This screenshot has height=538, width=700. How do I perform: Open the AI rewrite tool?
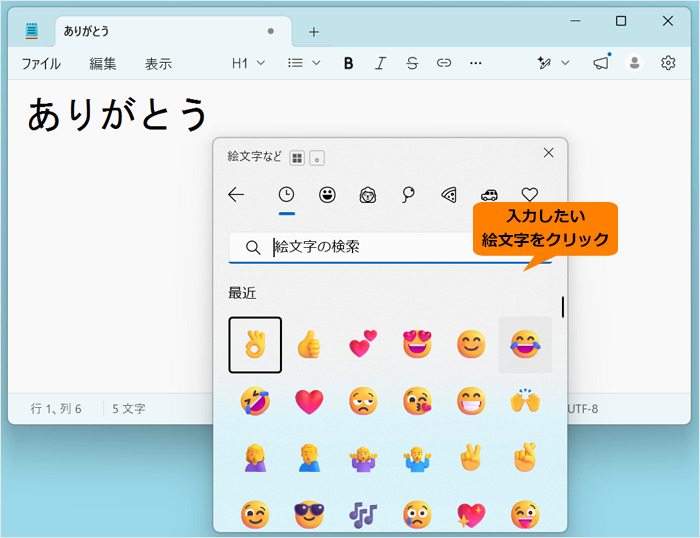tap(544, 63)
